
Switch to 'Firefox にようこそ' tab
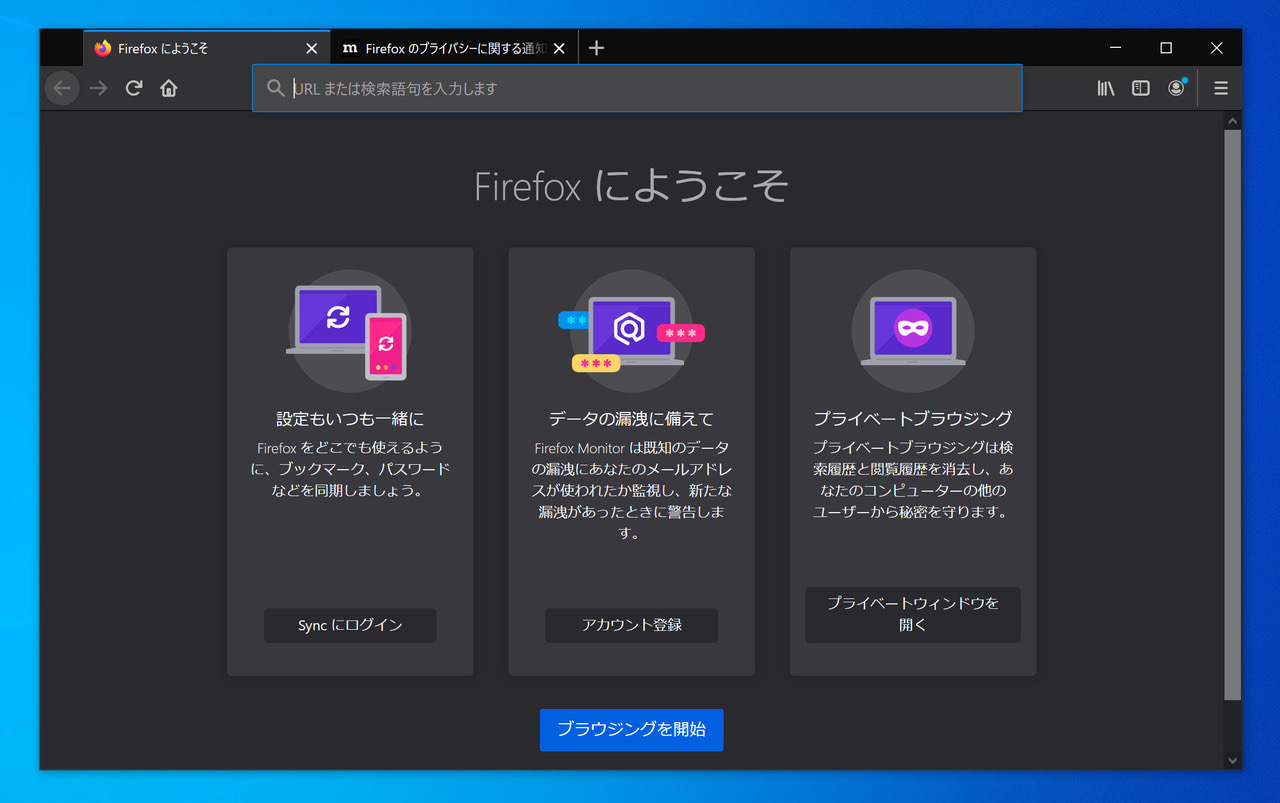(x=207, y=48)
